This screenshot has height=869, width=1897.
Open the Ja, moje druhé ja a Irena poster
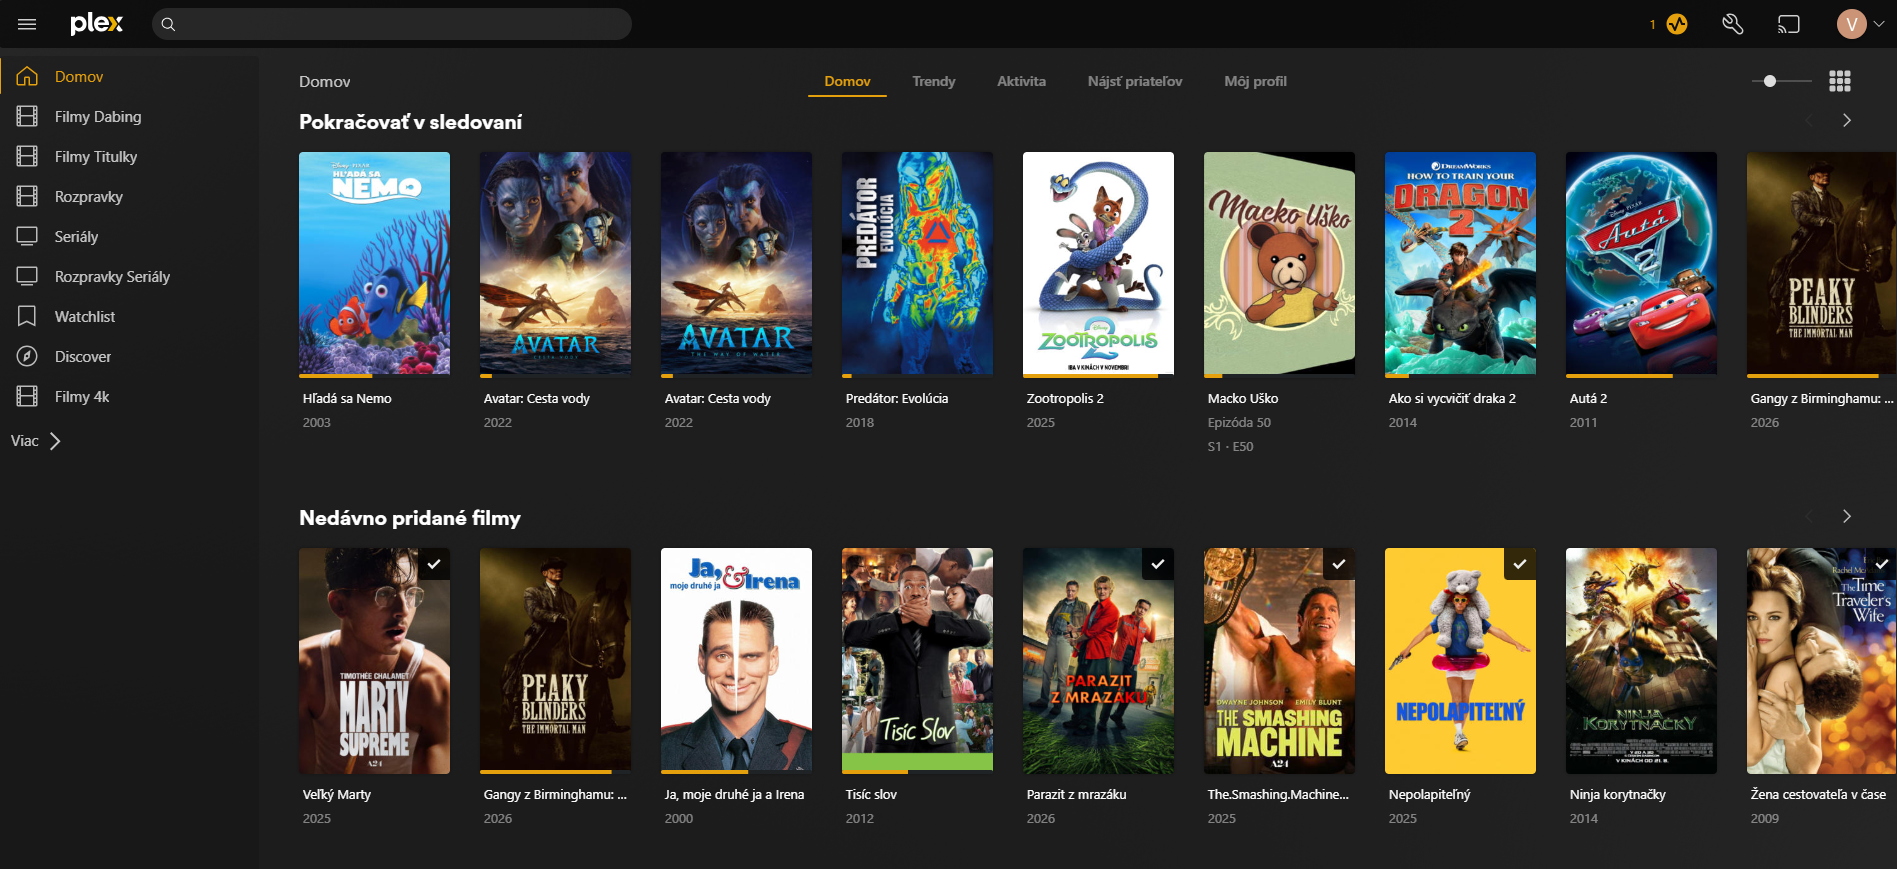736,660
